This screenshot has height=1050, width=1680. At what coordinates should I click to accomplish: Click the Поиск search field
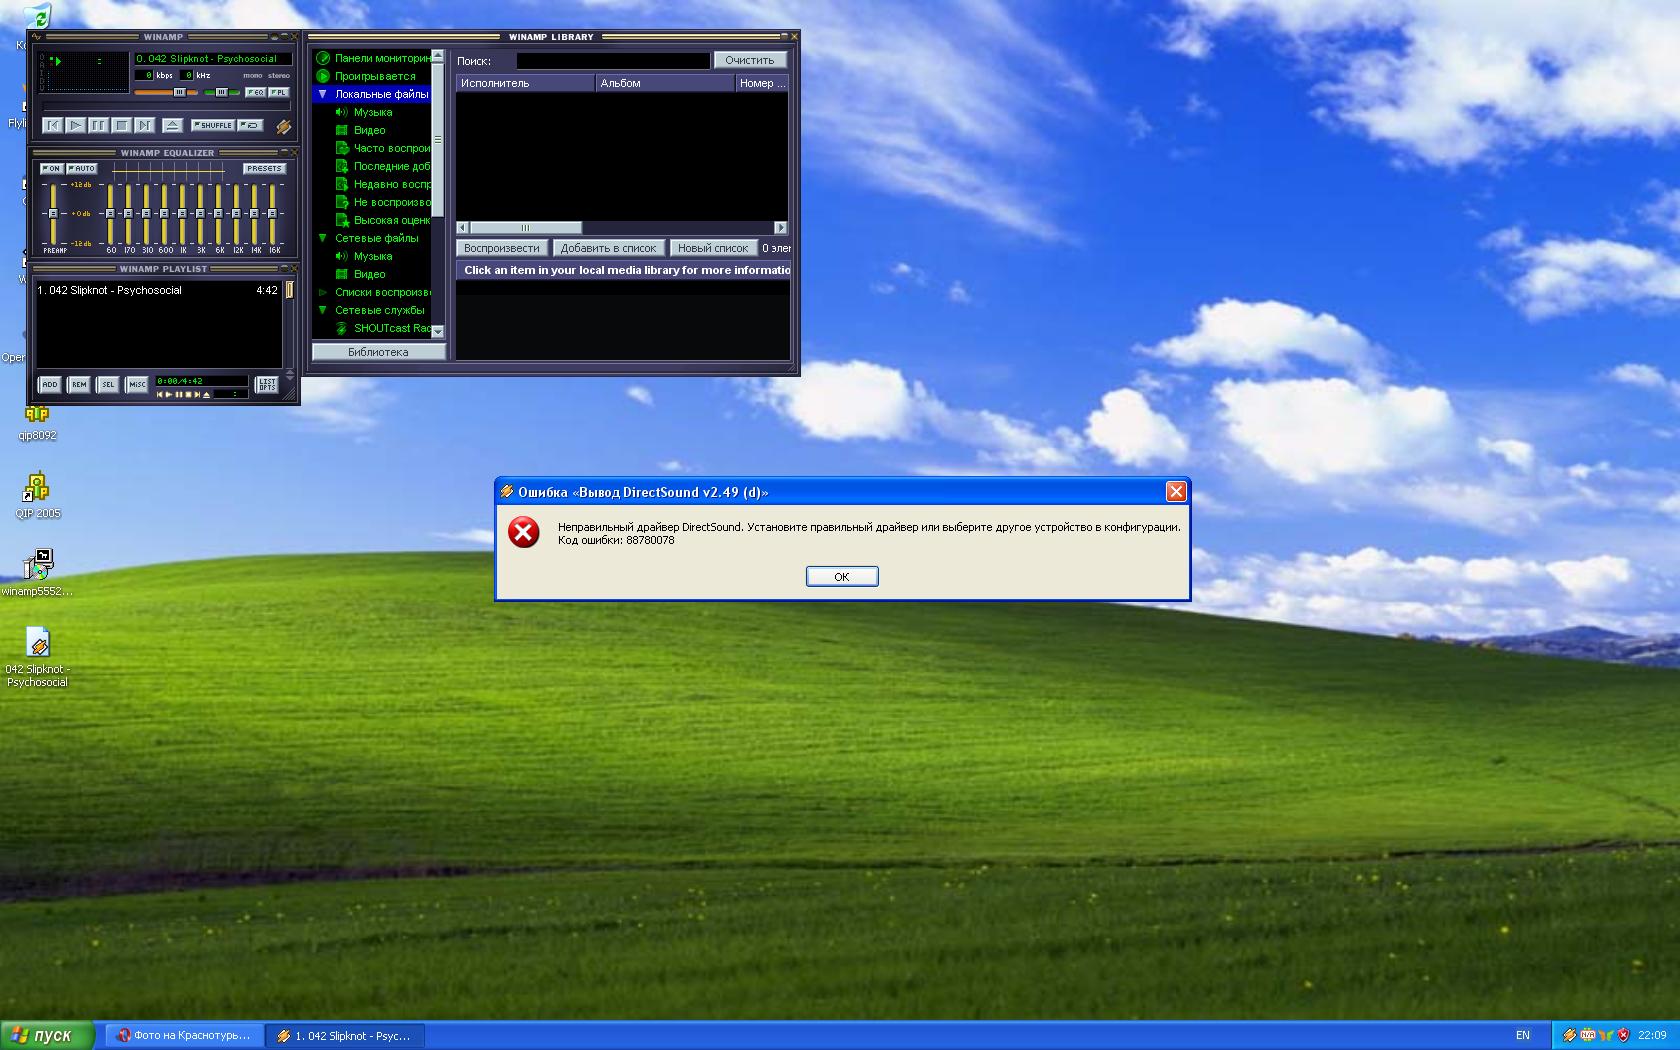(x=613, y=61)
